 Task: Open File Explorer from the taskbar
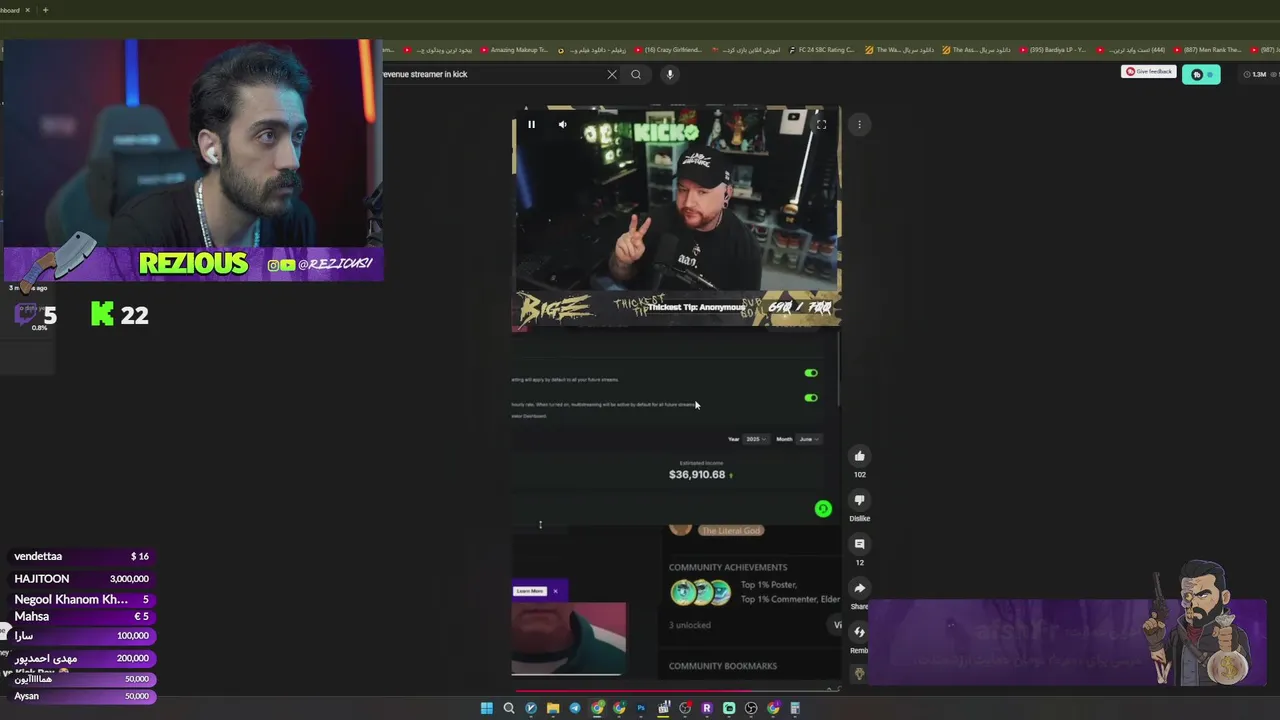(553, 708)
